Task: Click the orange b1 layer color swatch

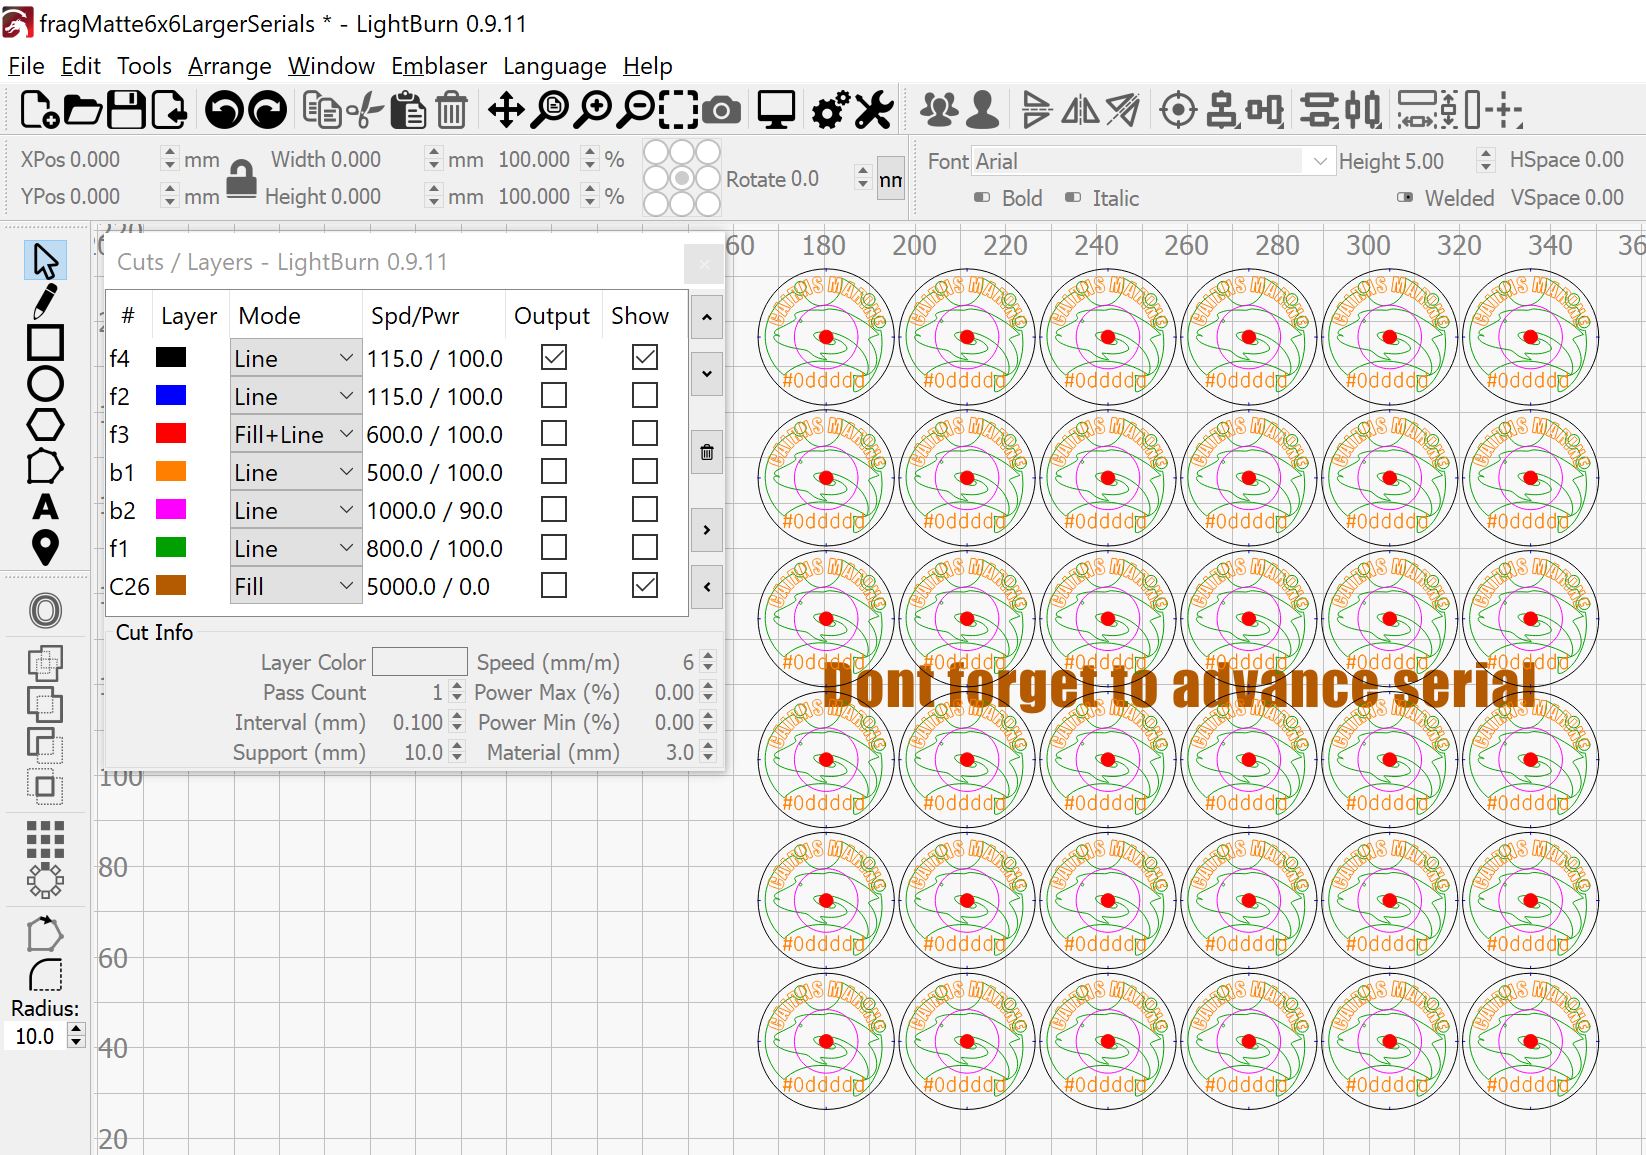Action: [x=171, y=472]
